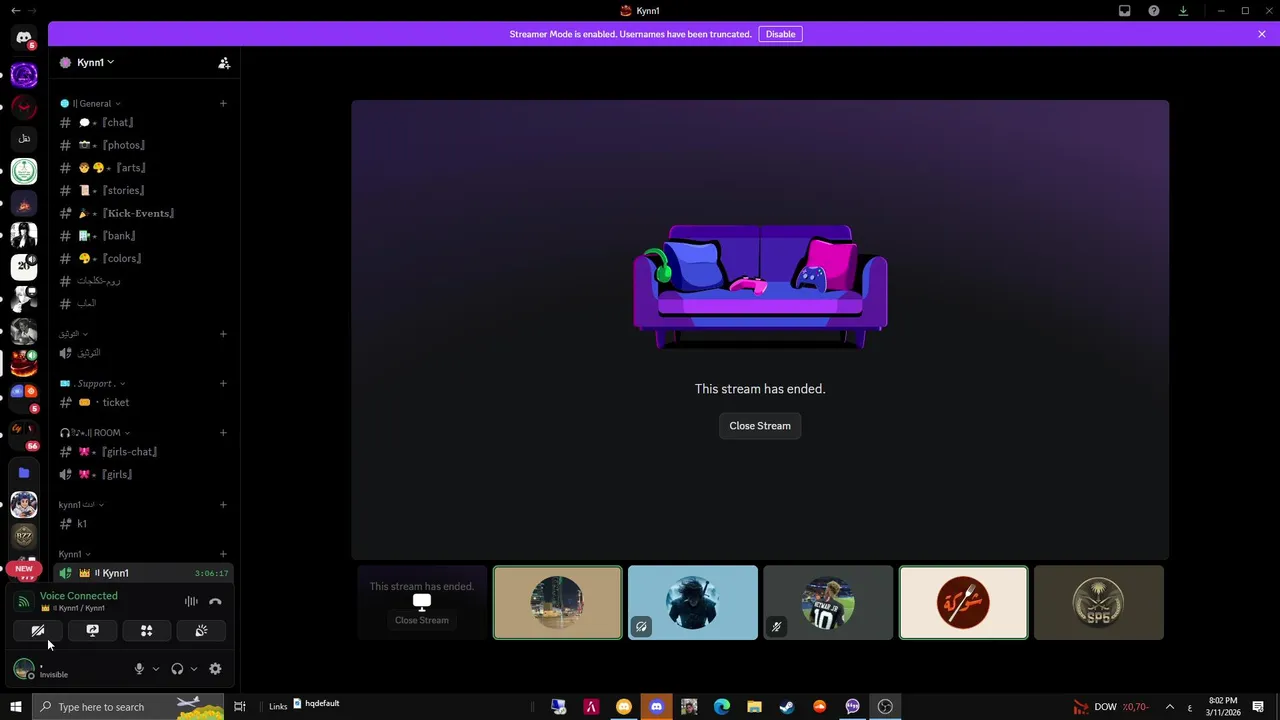1280x720 pixels.
Task: Open the server folder icon in sidebar
Action: pos(24,473)
